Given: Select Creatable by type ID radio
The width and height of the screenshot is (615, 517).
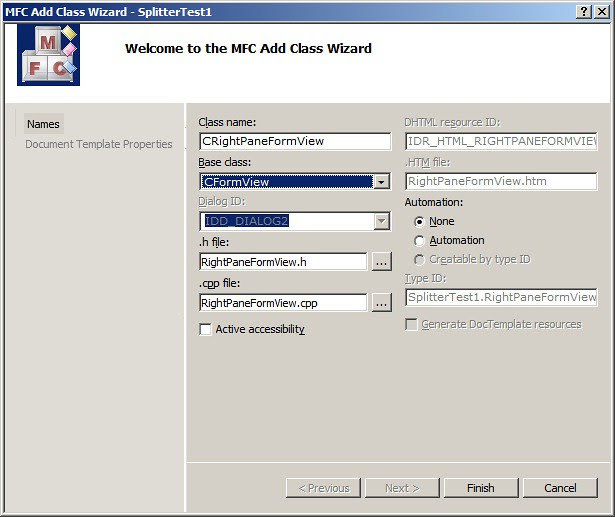Looking at the screenshot, I should click(419, 260).
